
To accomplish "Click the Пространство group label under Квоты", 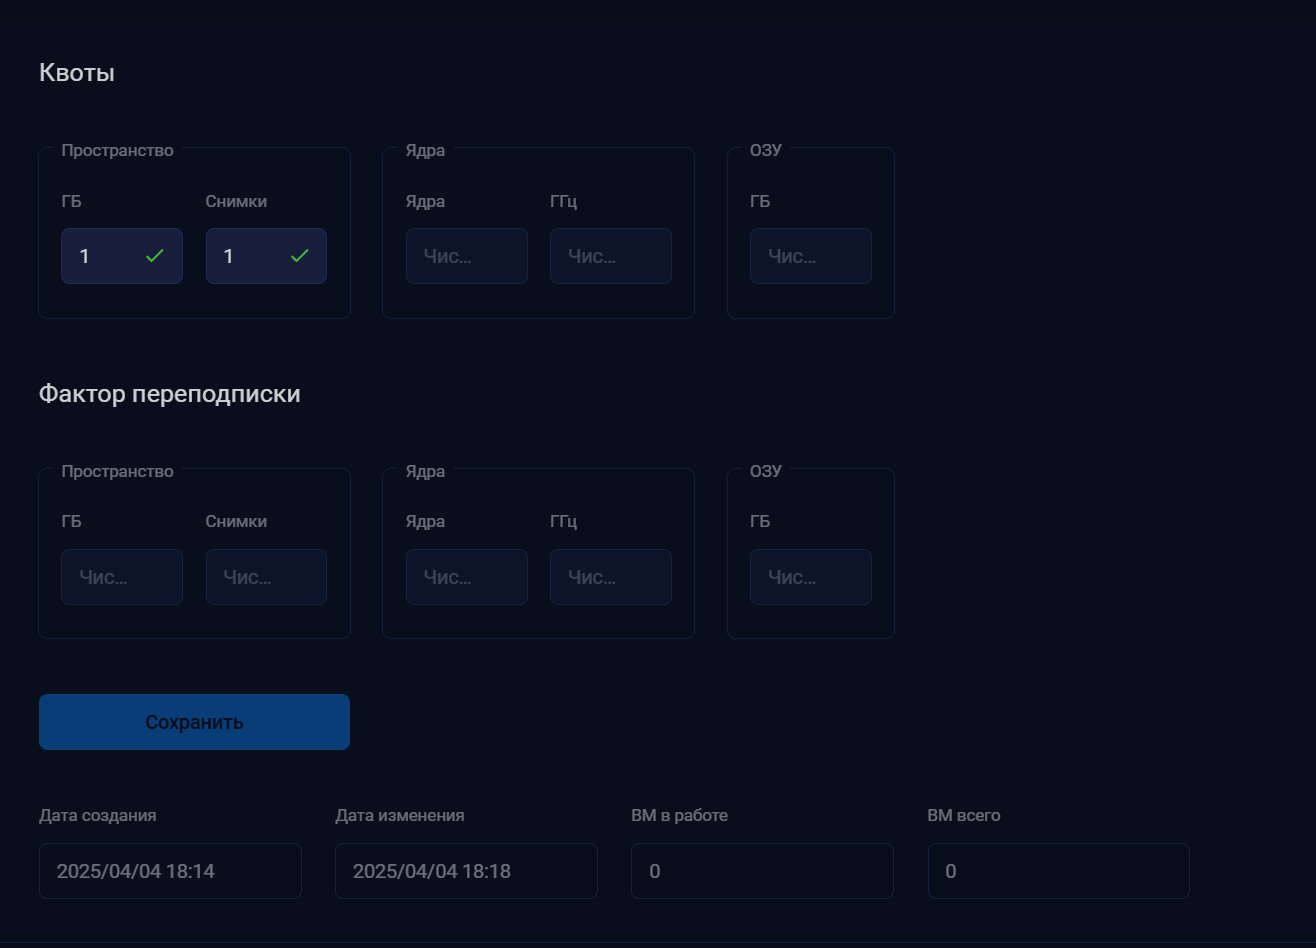I will click(x=117, y=151).
